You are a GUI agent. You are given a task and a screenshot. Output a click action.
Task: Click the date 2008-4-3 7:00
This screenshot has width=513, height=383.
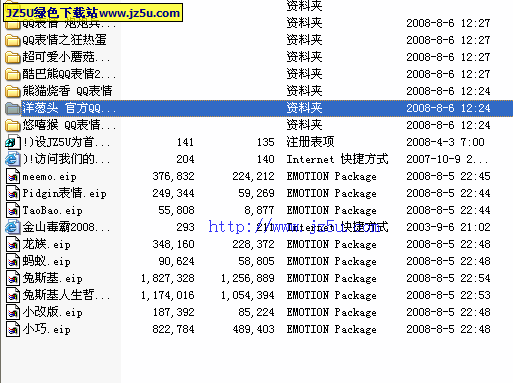tap(445, 142)
